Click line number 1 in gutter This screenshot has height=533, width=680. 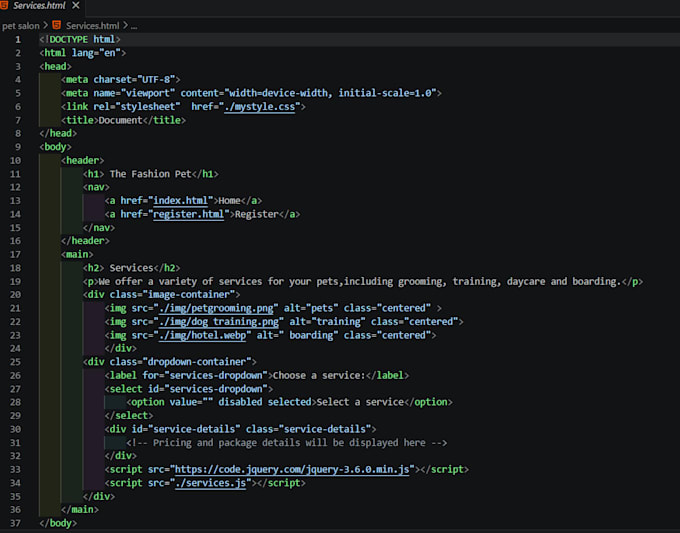point(18,39)
